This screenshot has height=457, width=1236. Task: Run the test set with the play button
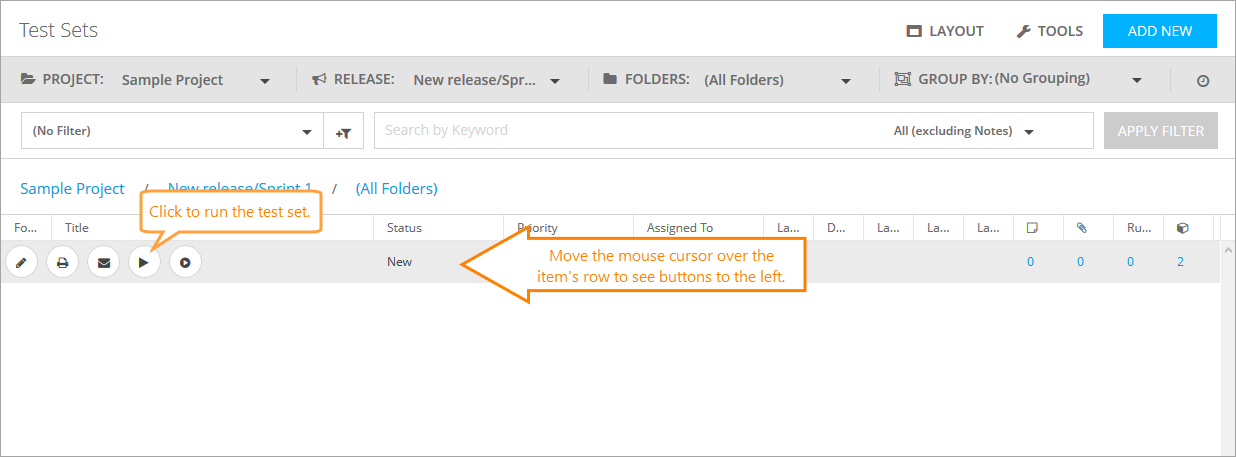[144, 263]
